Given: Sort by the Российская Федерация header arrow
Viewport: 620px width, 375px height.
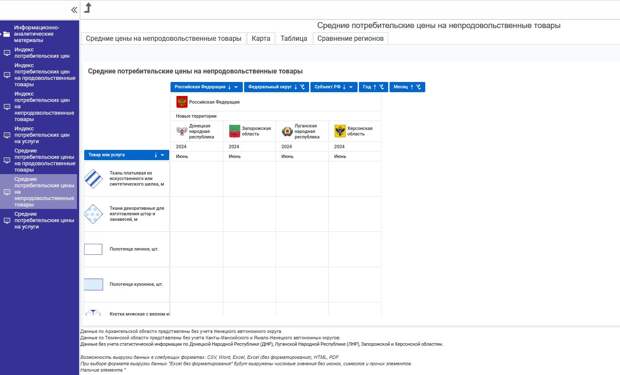Looking at the screenshot, I should click(x=229, y=87).
